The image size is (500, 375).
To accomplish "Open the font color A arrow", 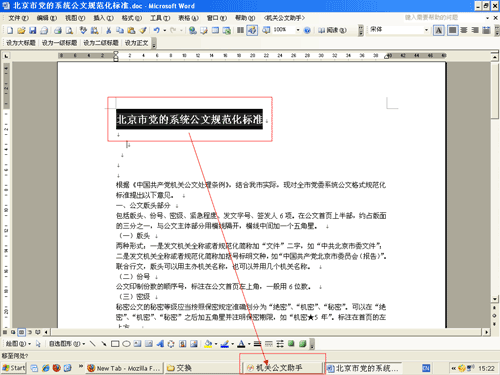I will coord(249,344).
